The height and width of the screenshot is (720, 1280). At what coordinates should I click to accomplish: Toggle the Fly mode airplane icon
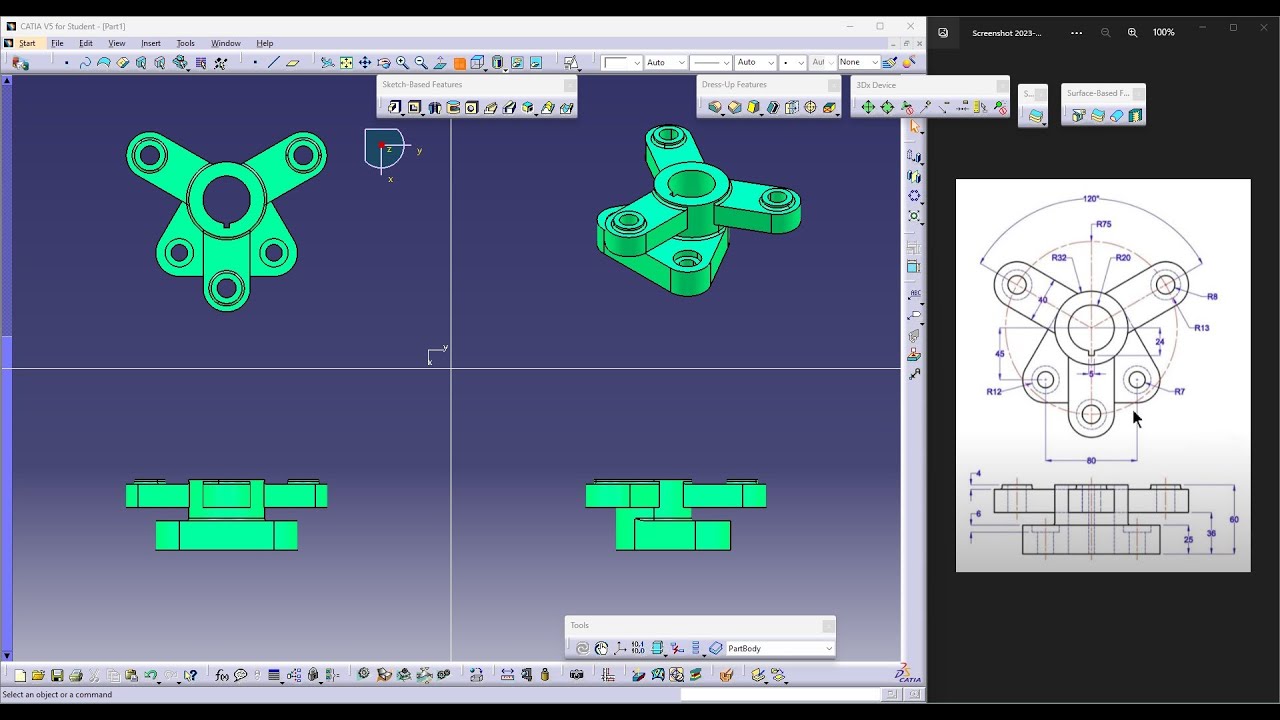[x=327, y=62]
